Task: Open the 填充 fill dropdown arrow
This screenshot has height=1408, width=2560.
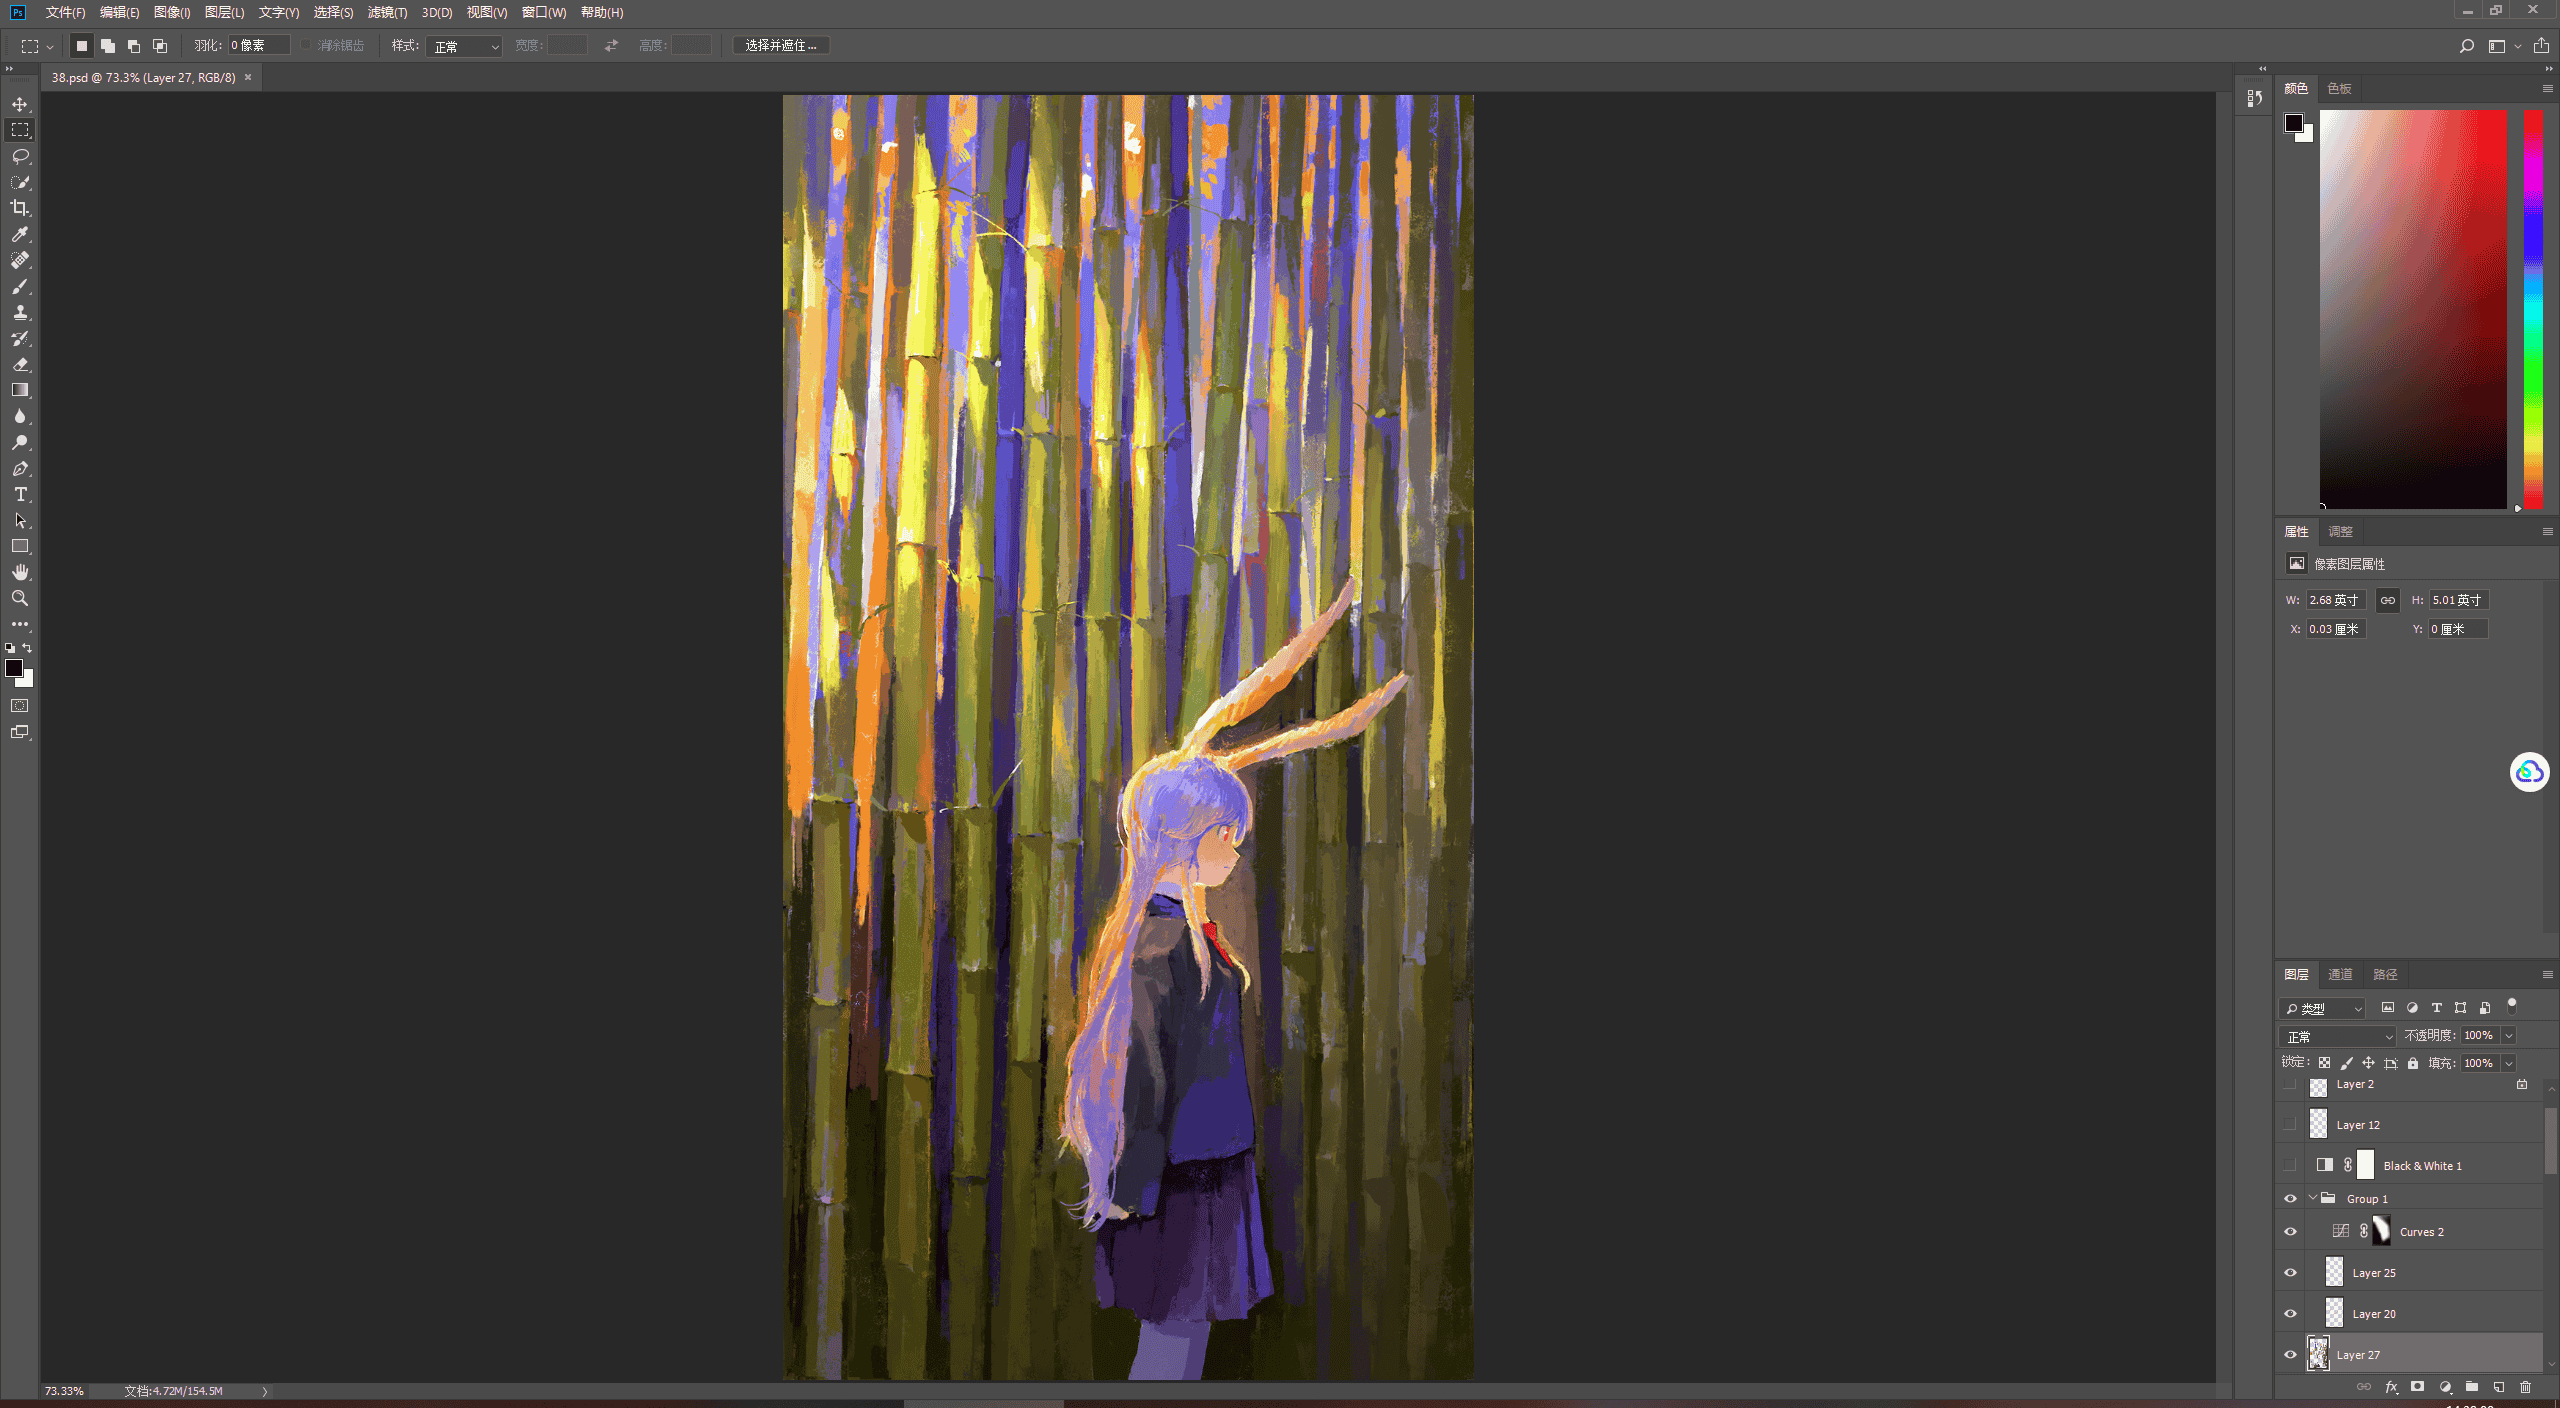Action: 2508,1064
